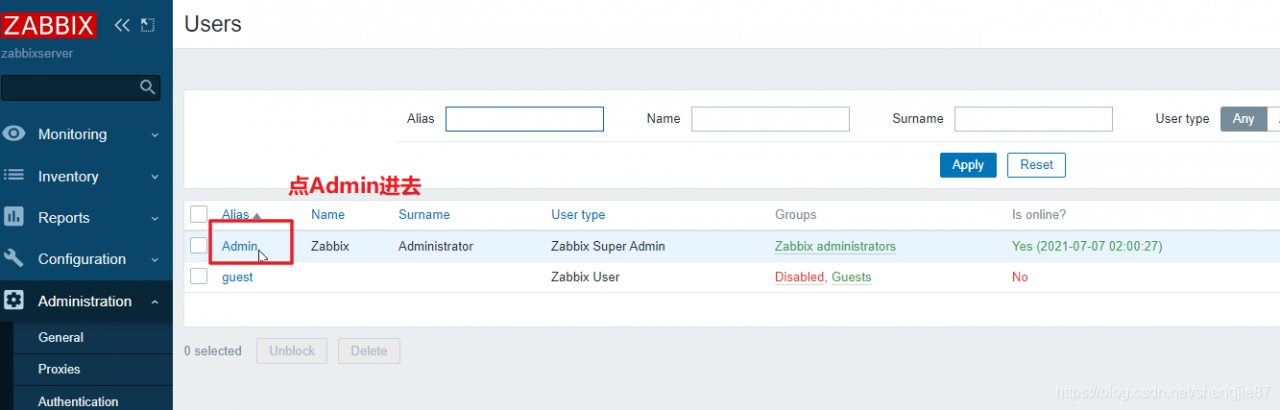Sort by the User type column header
This screenshot has width=1280, height=410.
[578, 214]
